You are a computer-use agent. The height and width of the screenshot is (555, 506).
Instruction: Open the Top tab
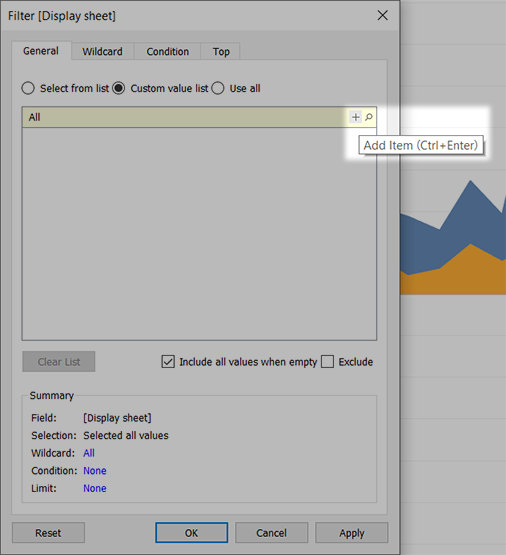click(x=221, y=52)
